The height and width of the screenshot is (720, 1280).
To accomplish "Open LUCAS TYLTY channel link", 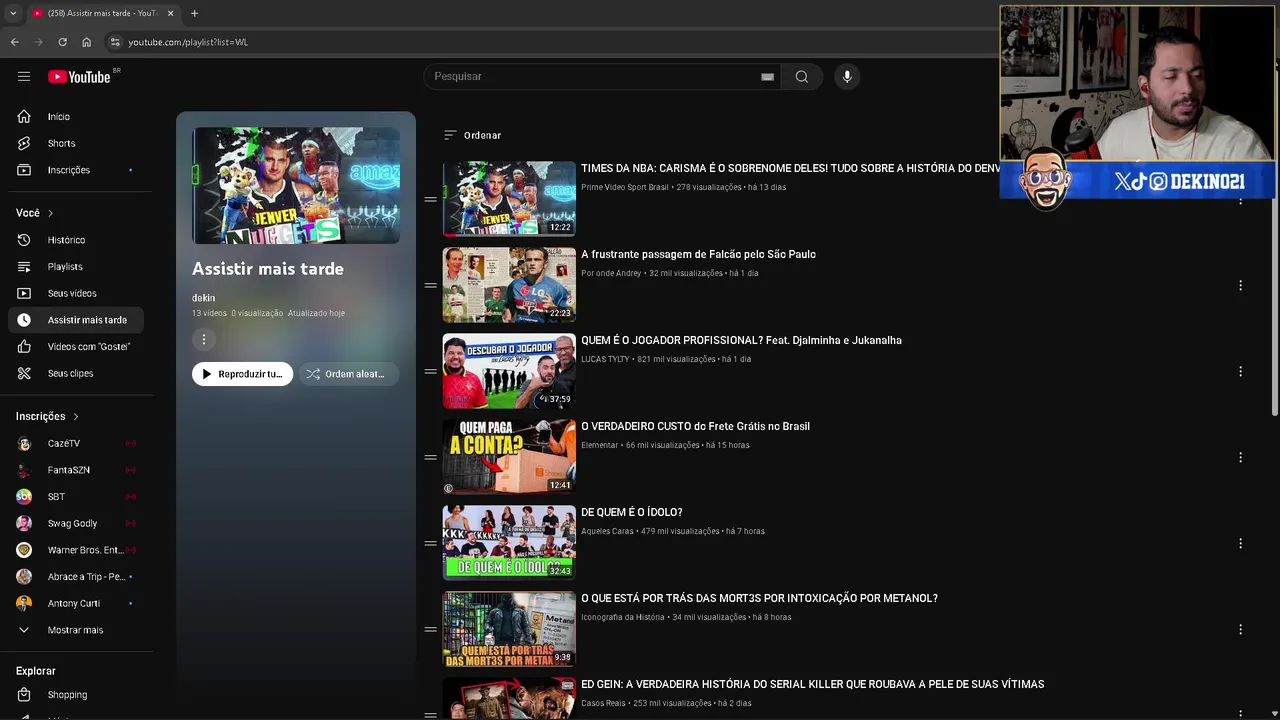I will (605, 359).
